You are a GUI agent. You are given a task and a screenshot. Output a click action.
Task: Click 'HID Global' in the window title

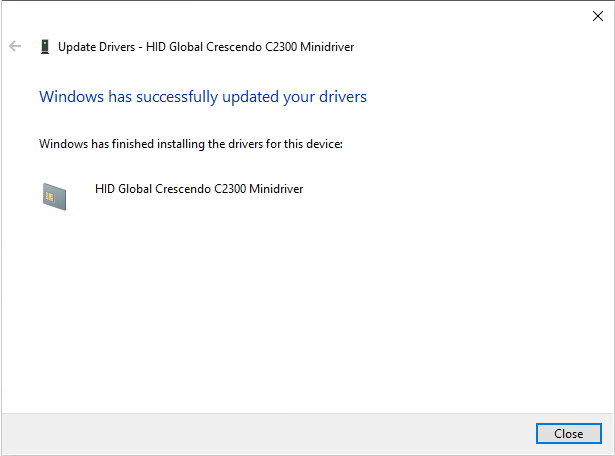174,47
